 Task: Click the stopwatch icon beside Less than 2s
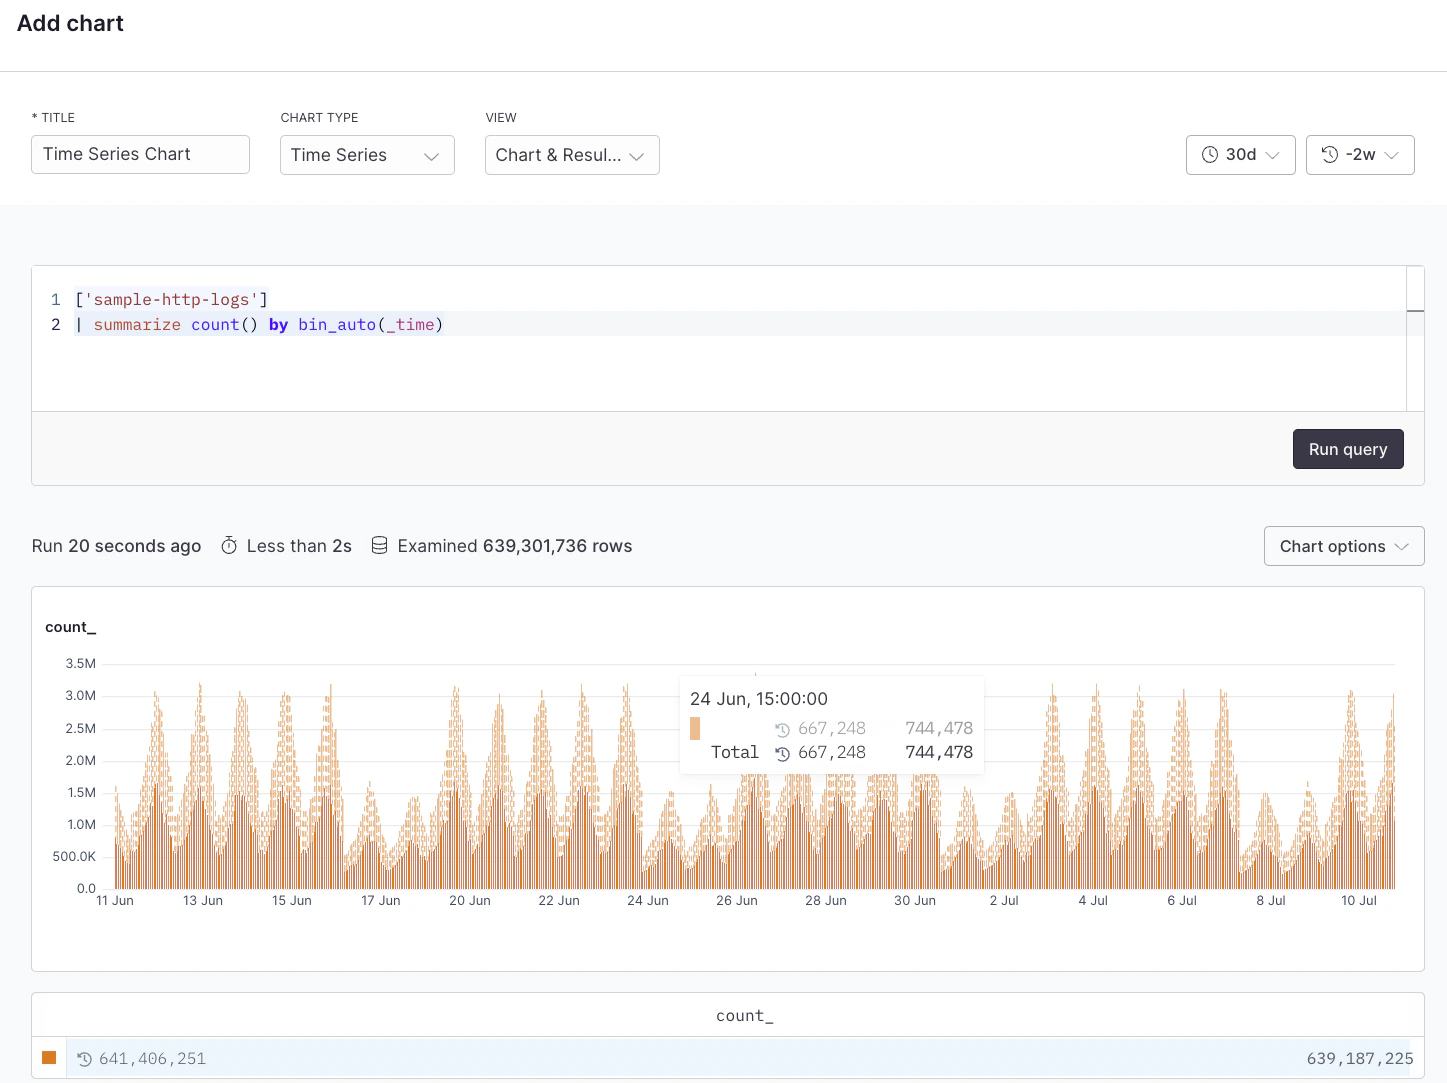(x=229, y=545)
